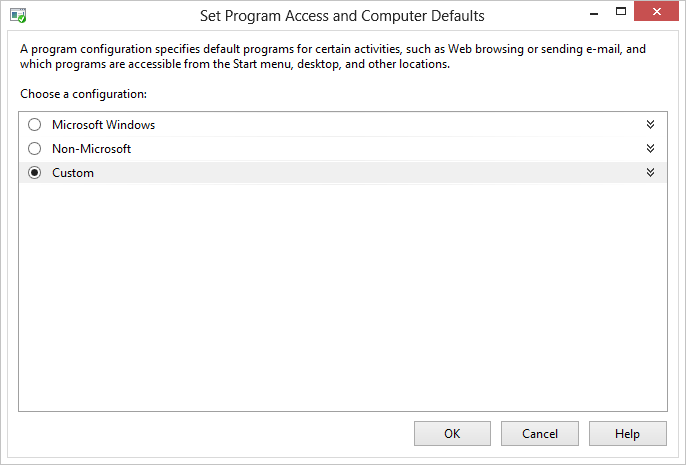
Task: Click the Non-Microsoft label text
Action: coord(91,149)
